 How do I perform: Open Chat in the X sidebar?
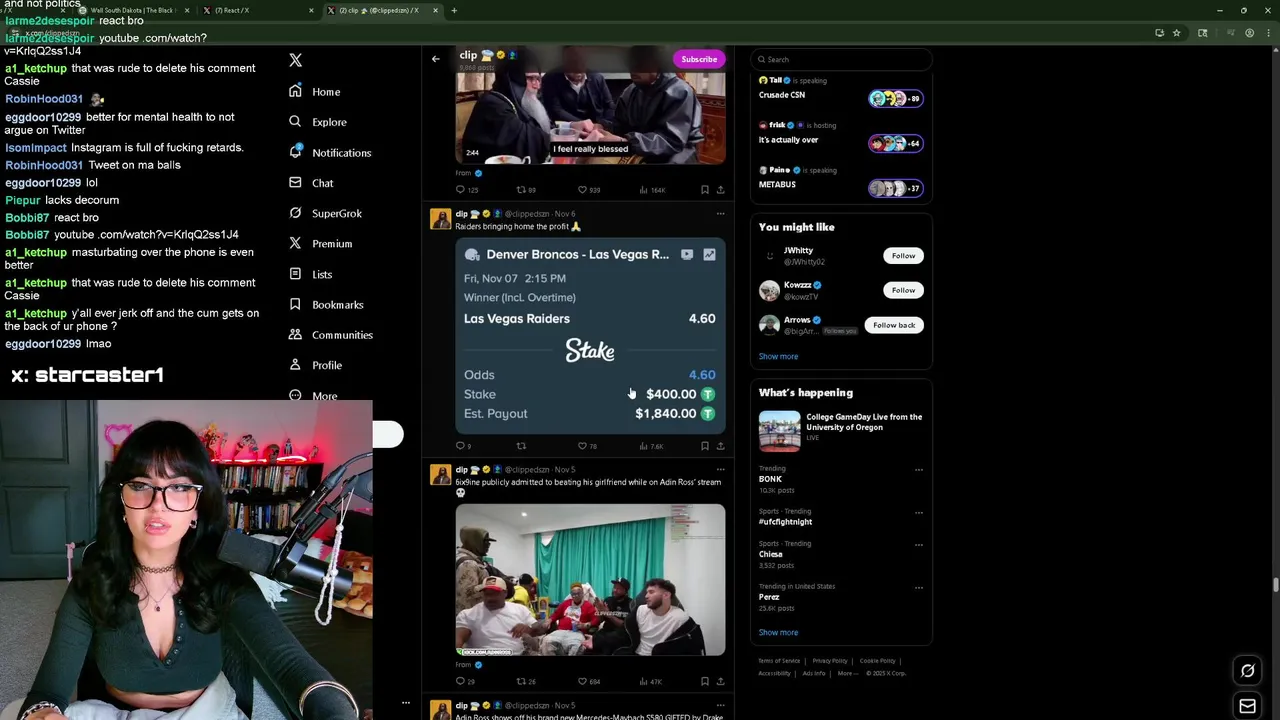click(x=310, y=183)
